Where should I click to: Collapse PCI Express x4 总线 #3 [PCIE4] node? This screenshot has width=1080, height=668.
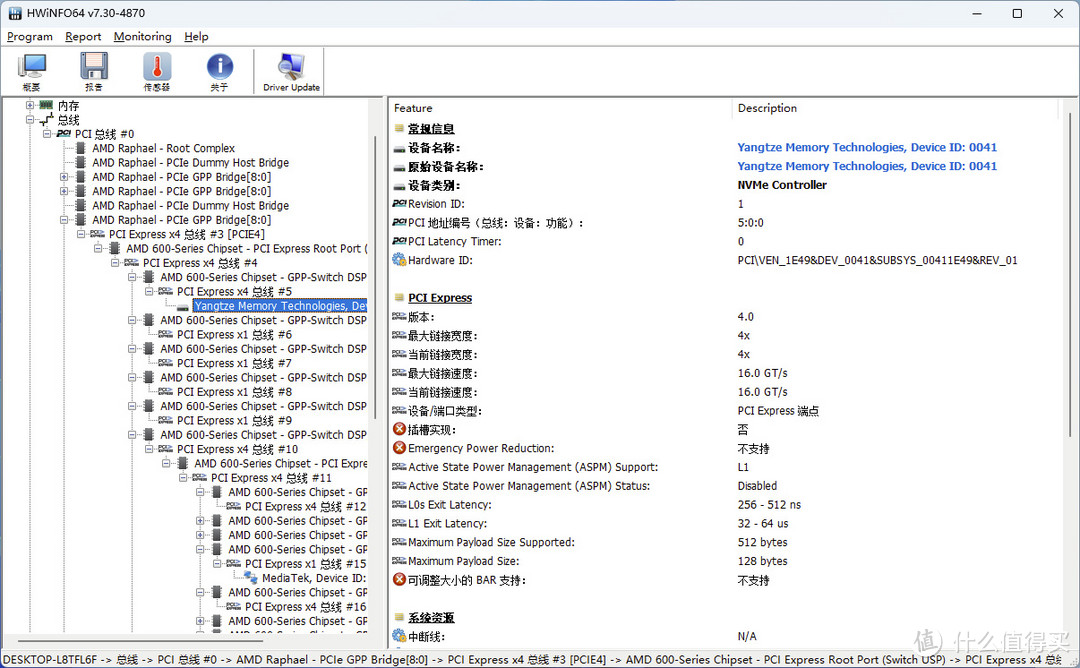81,234
